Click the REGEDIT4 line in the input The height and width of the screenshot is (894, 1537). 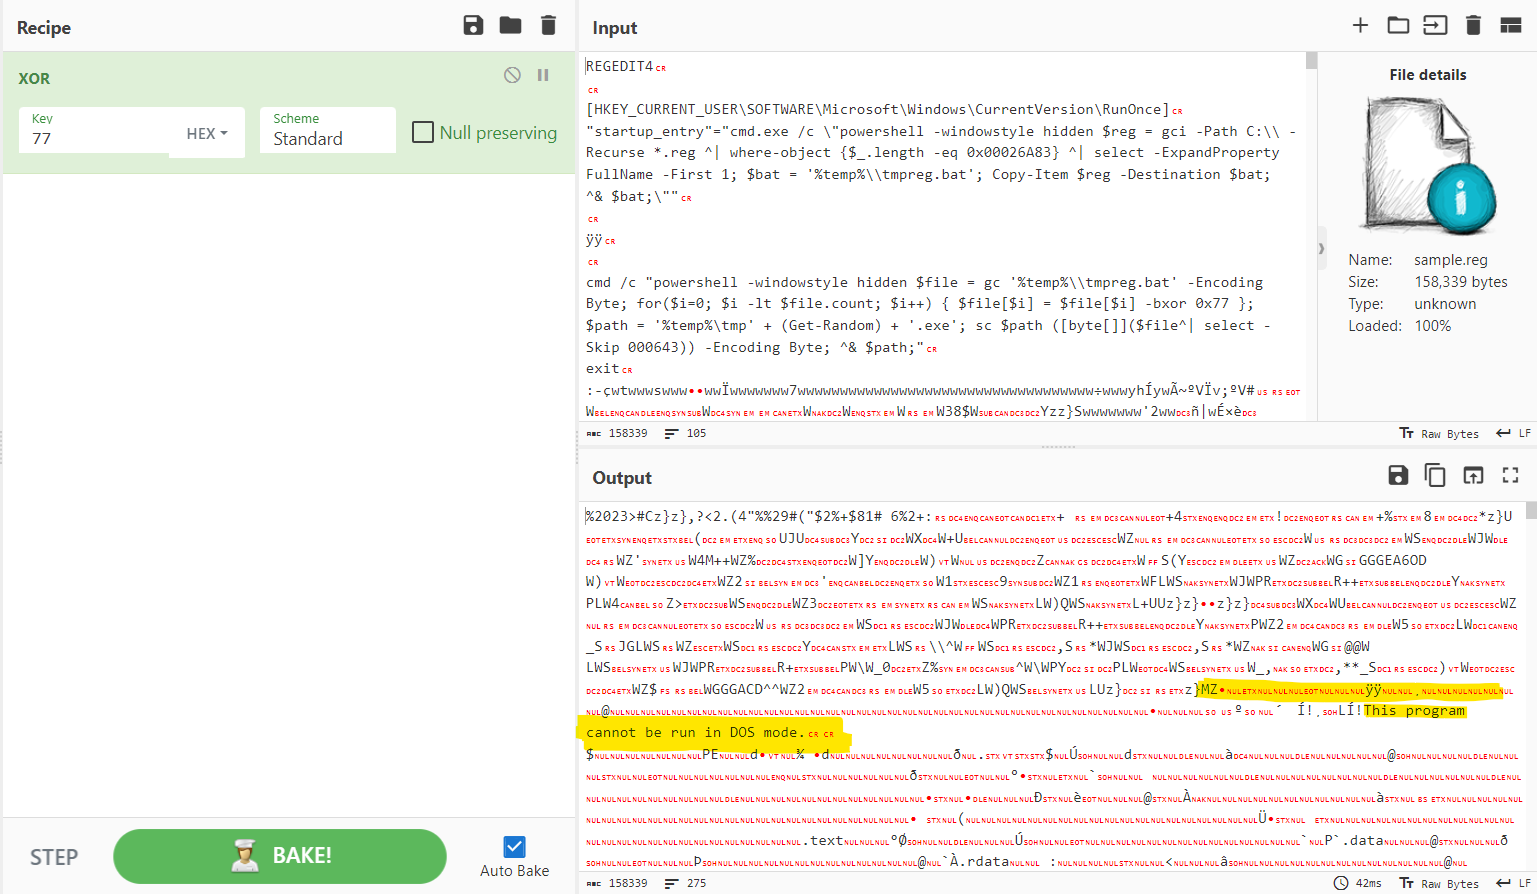click(x=619, y=66)
